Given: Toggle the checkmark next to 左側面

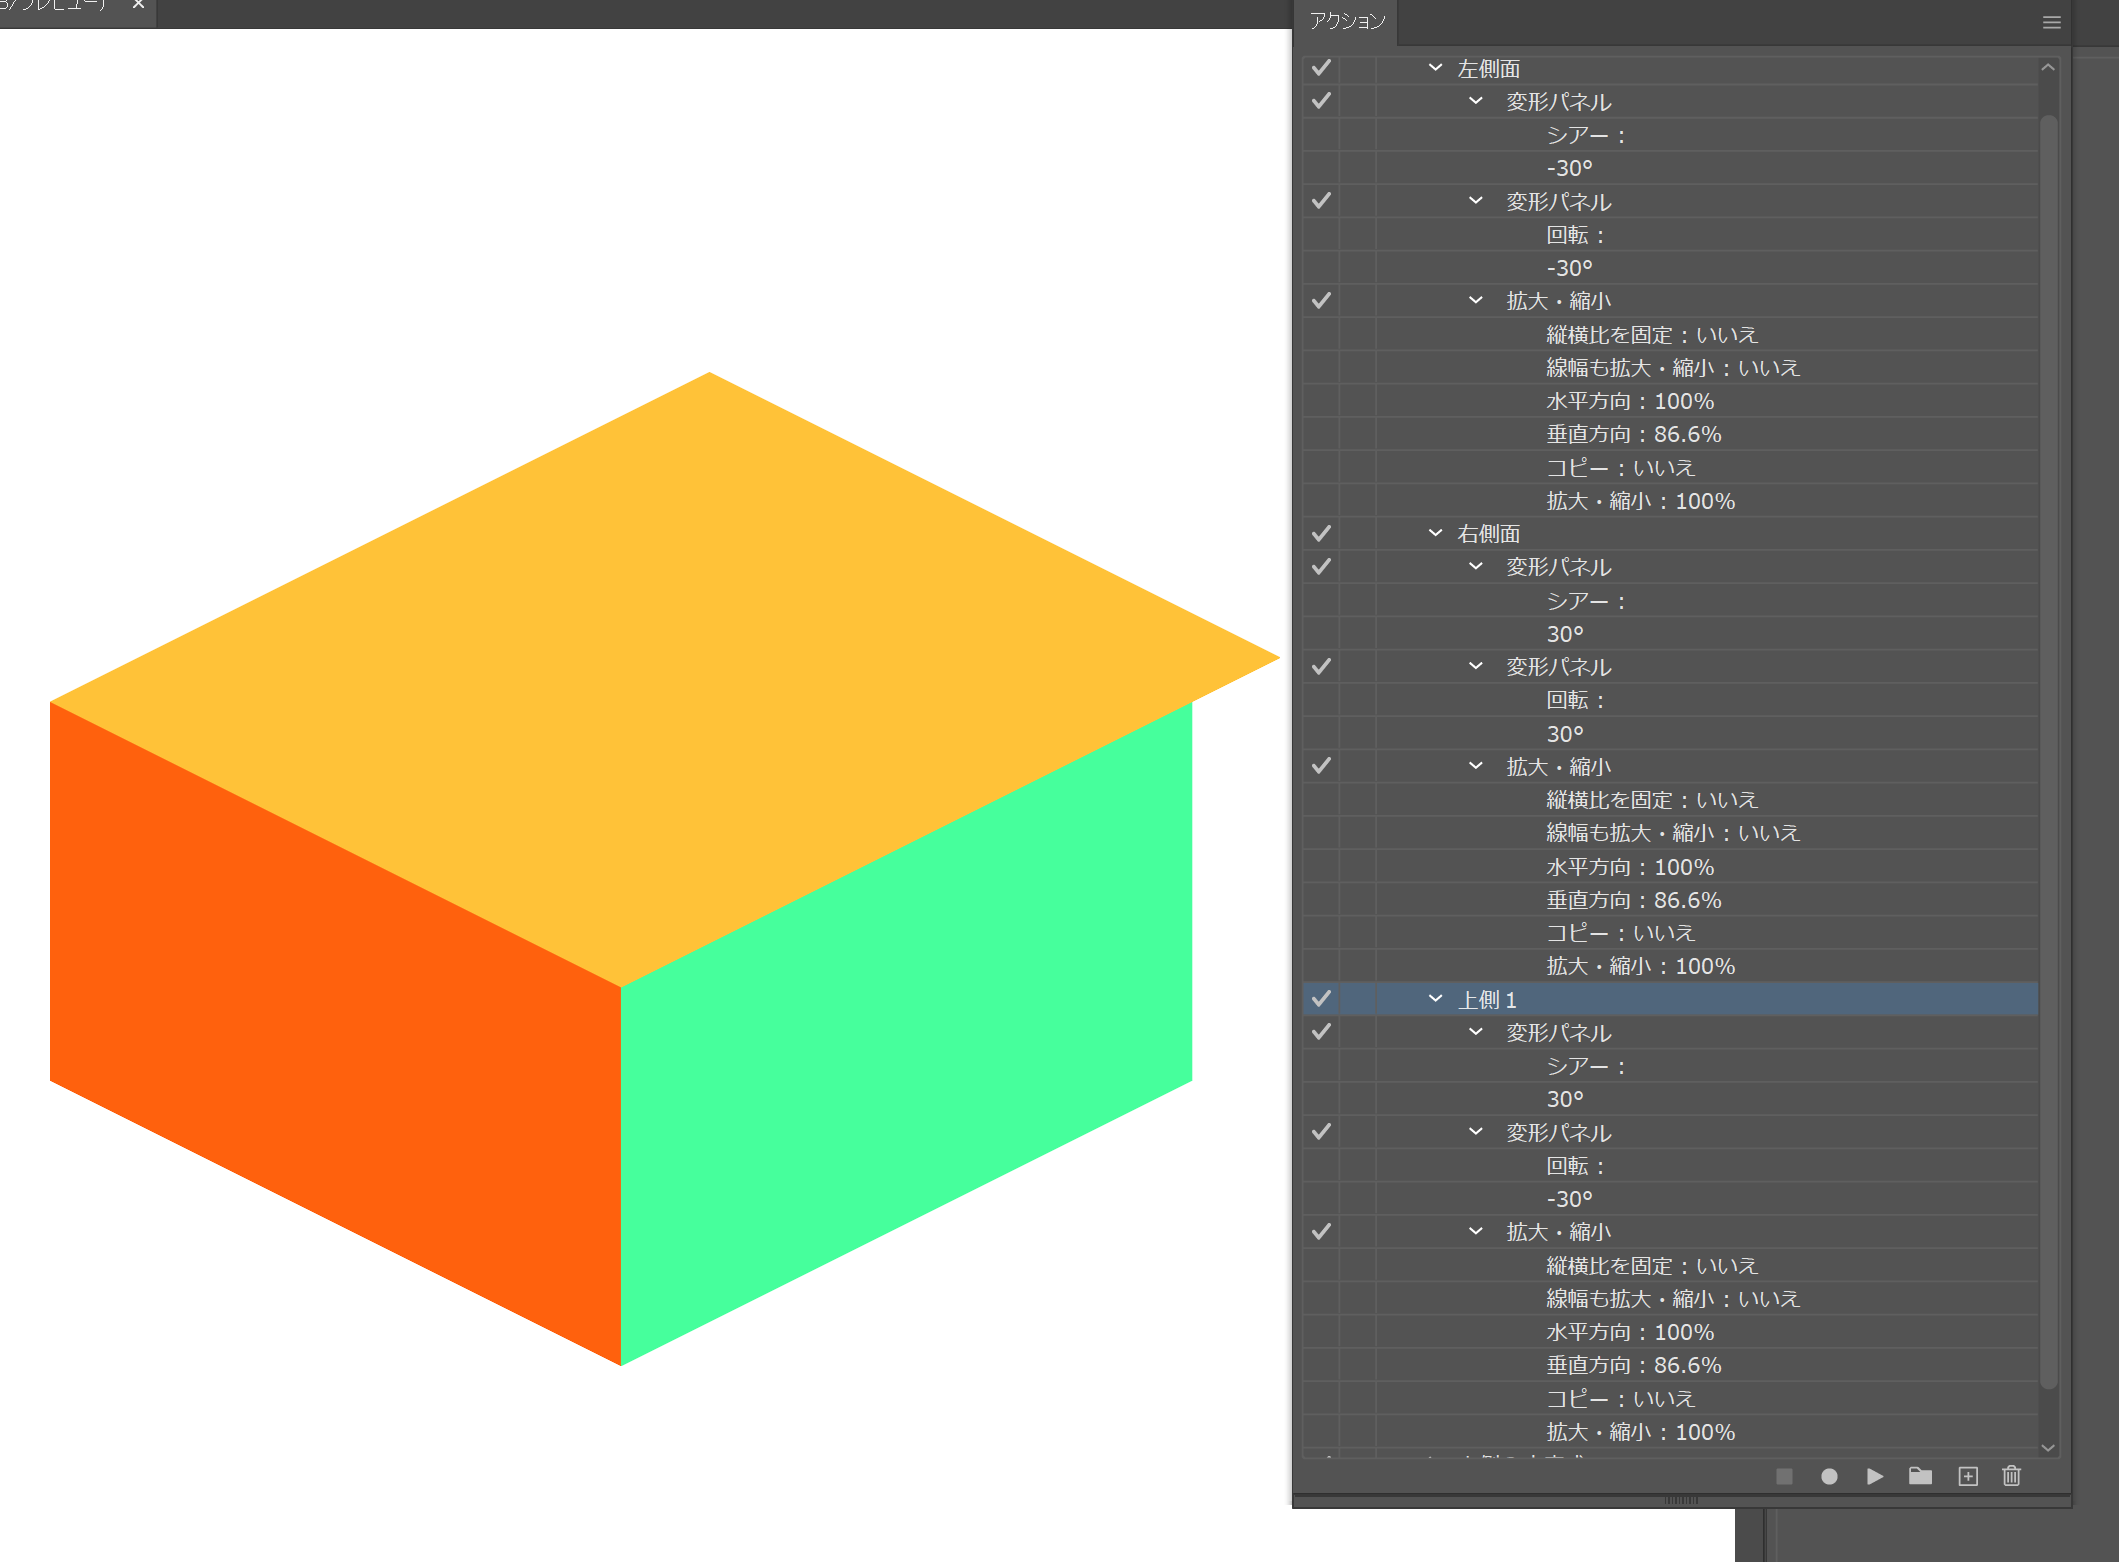Looking at the screenshot, I should tap(1321, 68).
